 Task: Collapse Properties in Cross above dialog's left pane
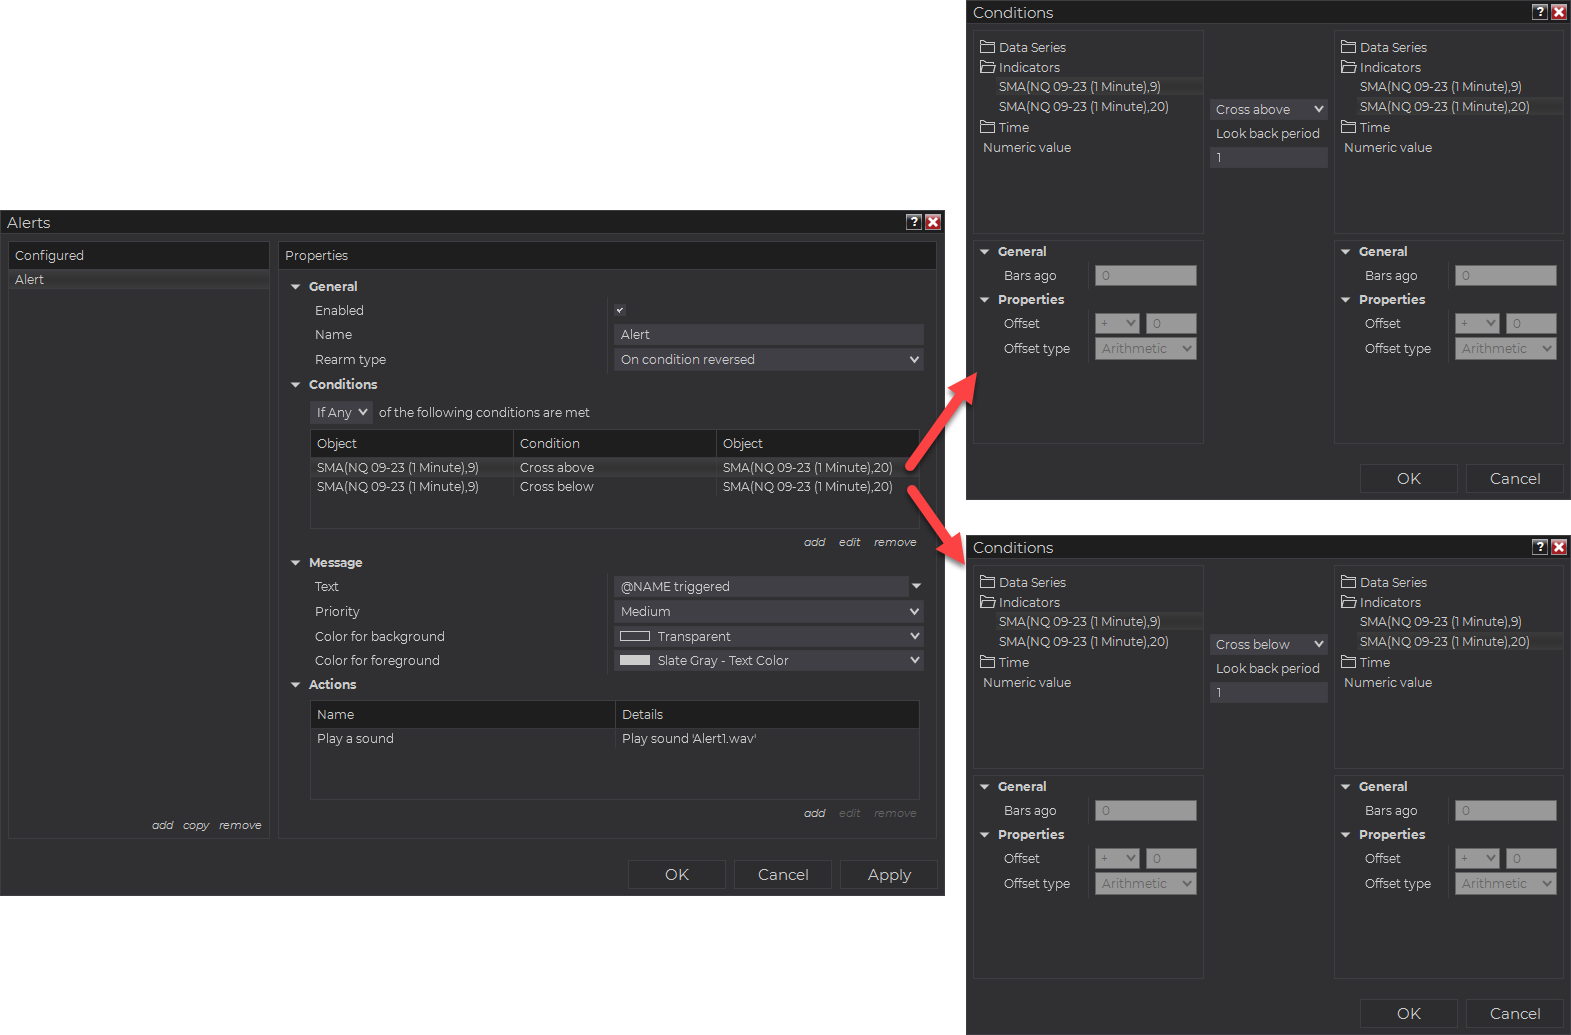[985, 300]
